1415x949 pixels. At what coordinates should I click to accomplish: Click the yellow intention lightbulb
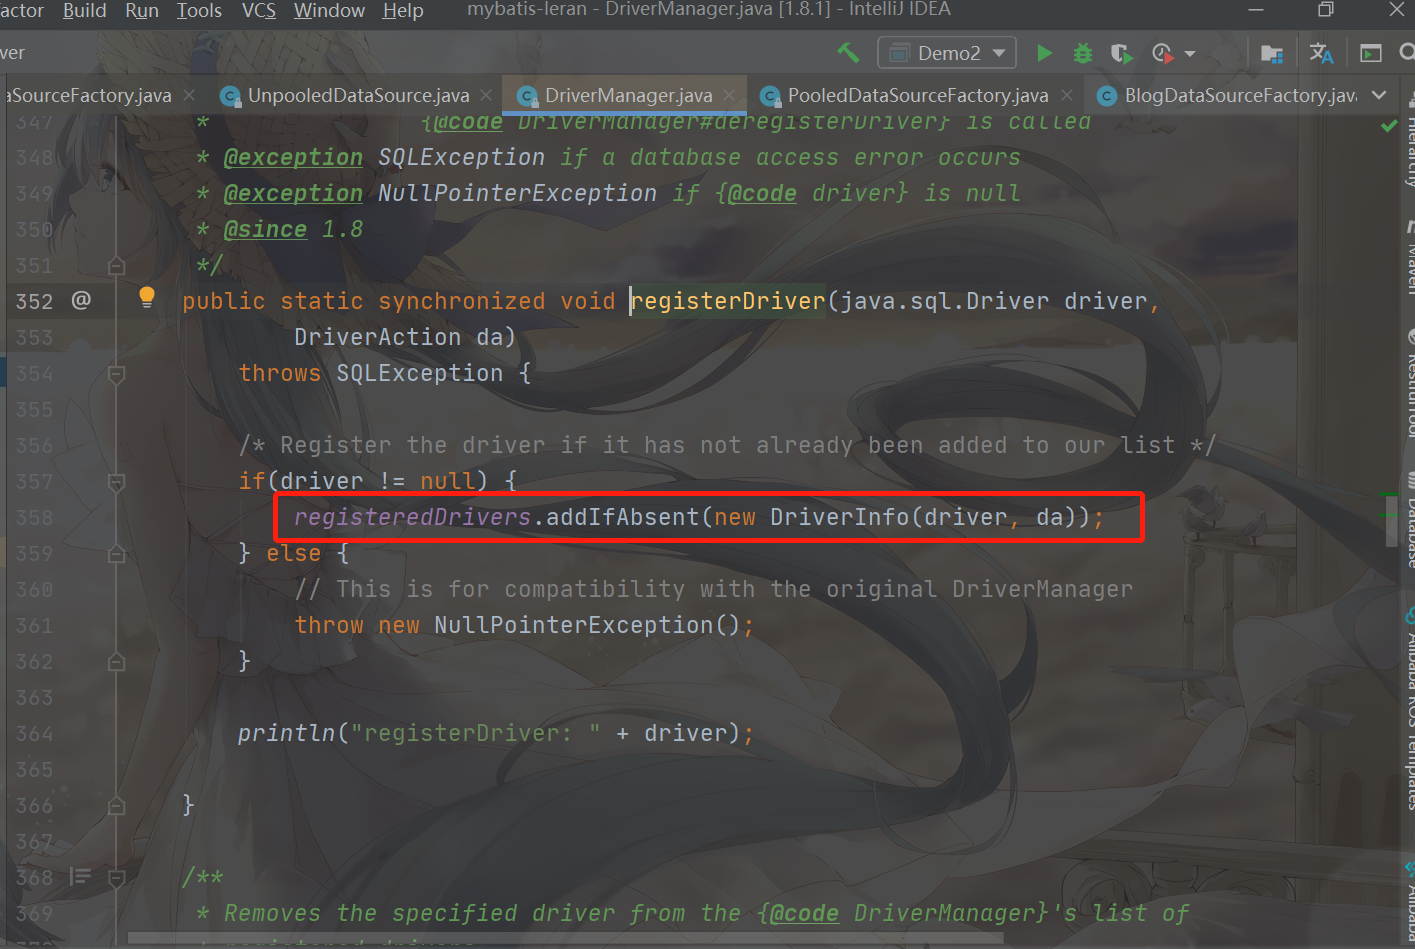tap(147, 297)
